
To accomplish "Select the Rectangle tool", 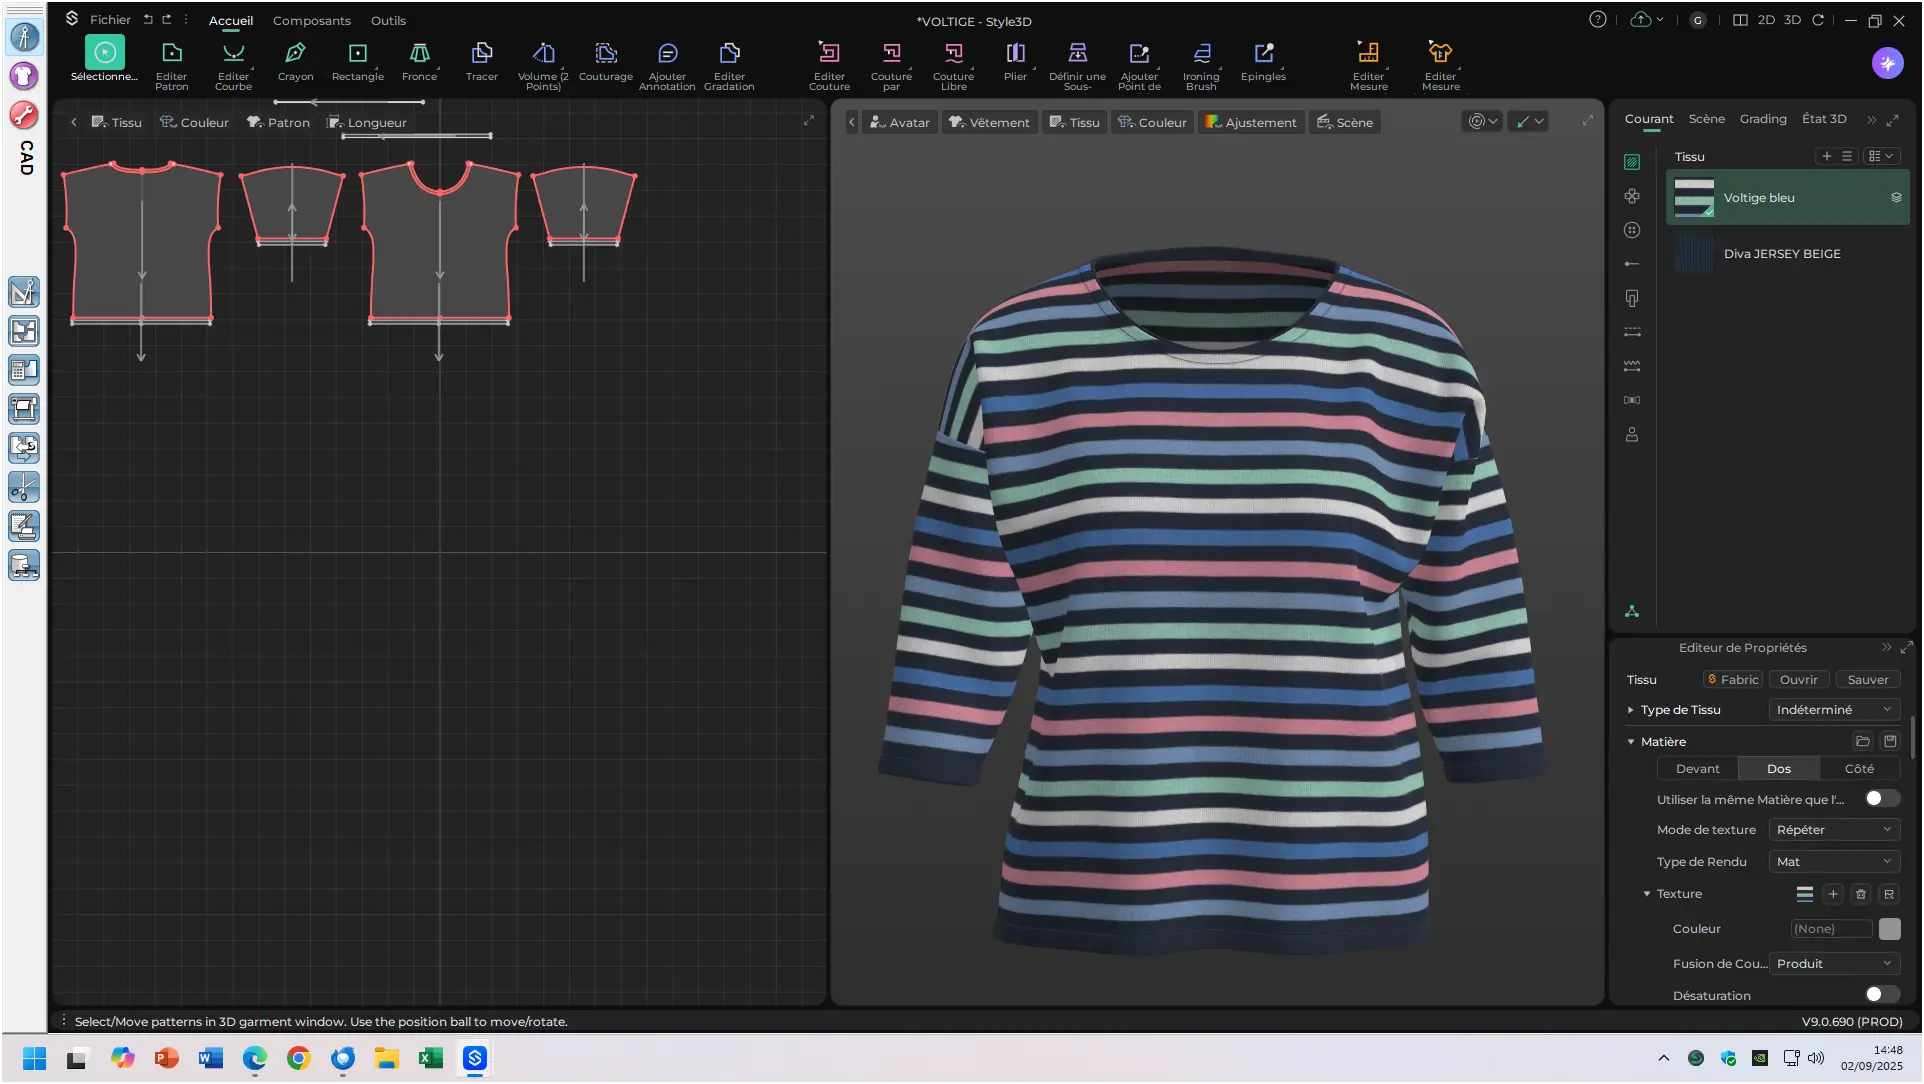I will pos(357,54).
